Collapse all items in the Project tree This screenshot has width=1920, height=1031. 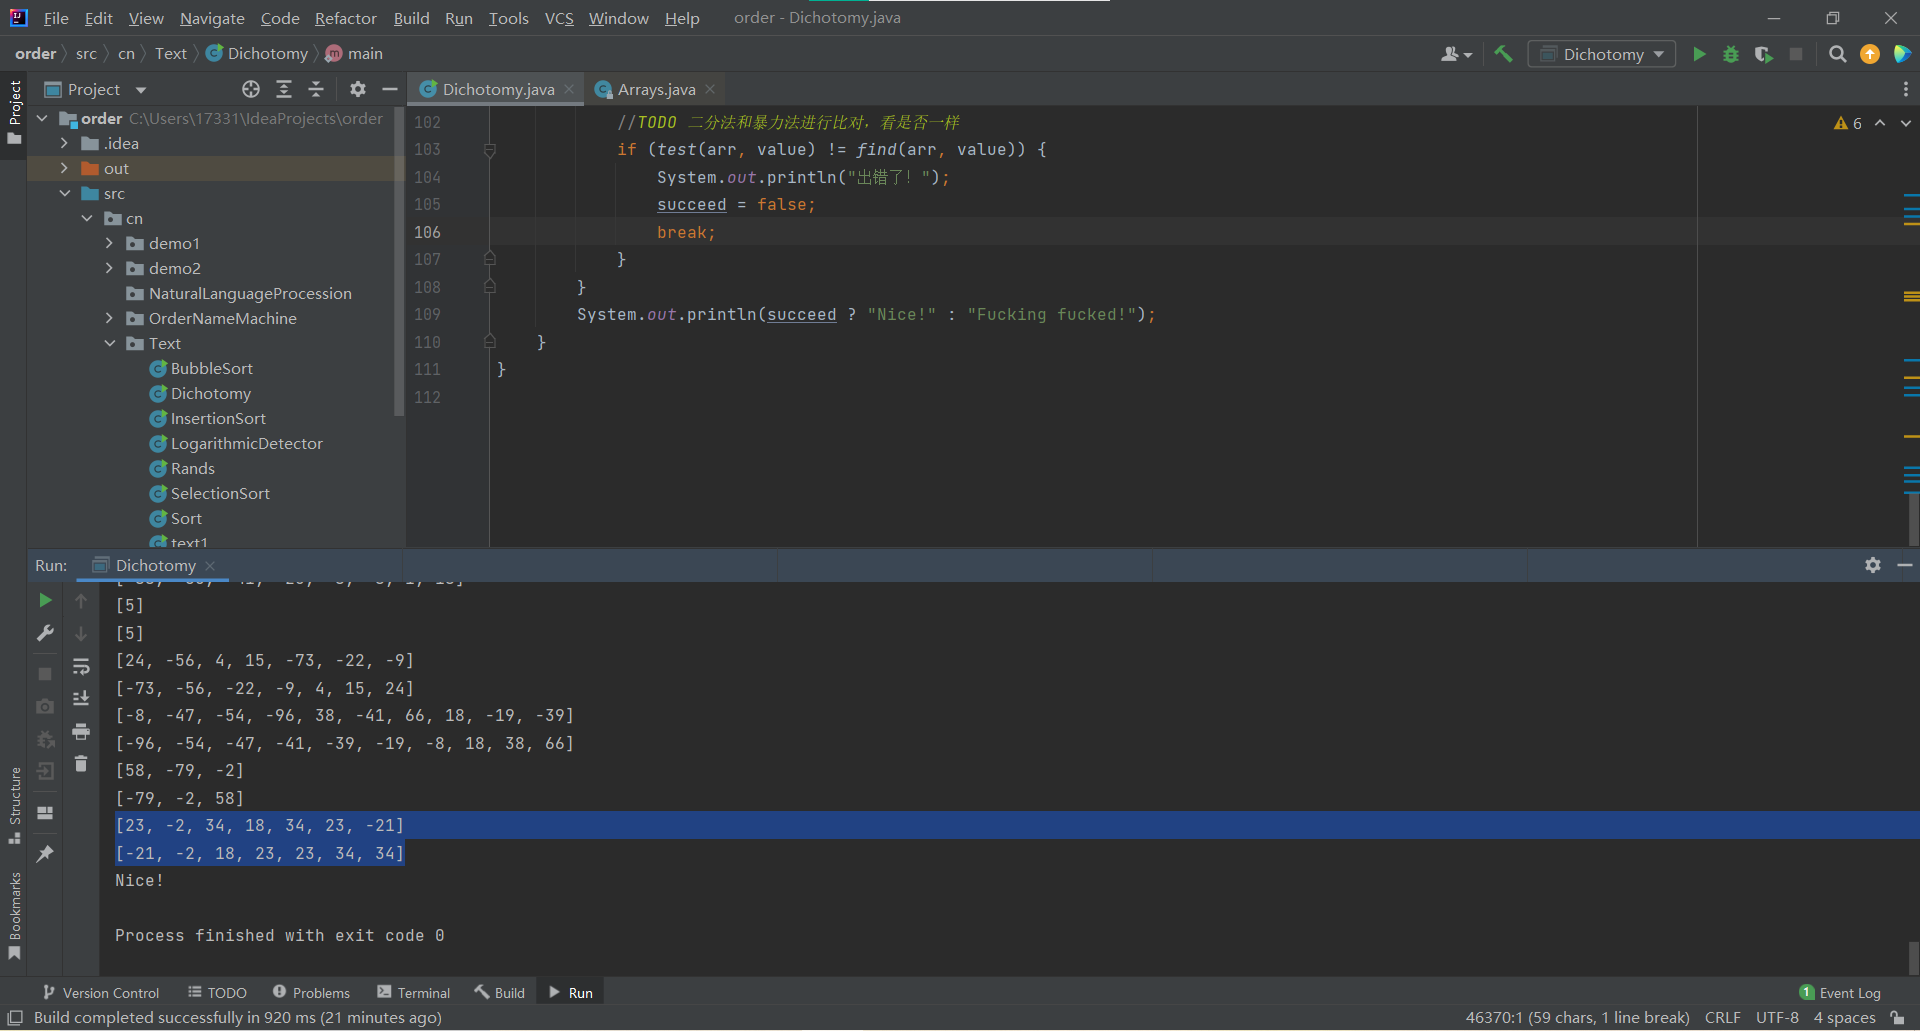pos(316,89)
